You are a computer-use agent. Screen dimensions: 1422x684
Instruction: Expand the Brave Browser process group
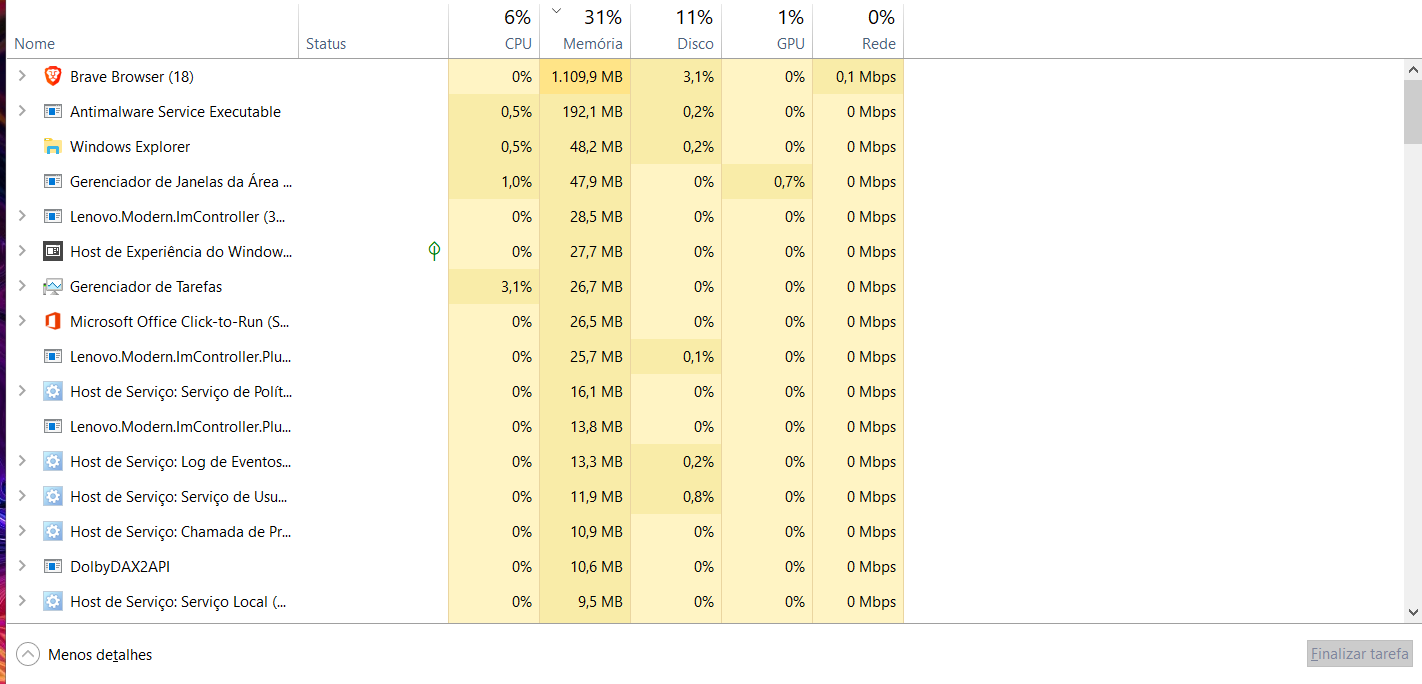[x=22, y=76]
